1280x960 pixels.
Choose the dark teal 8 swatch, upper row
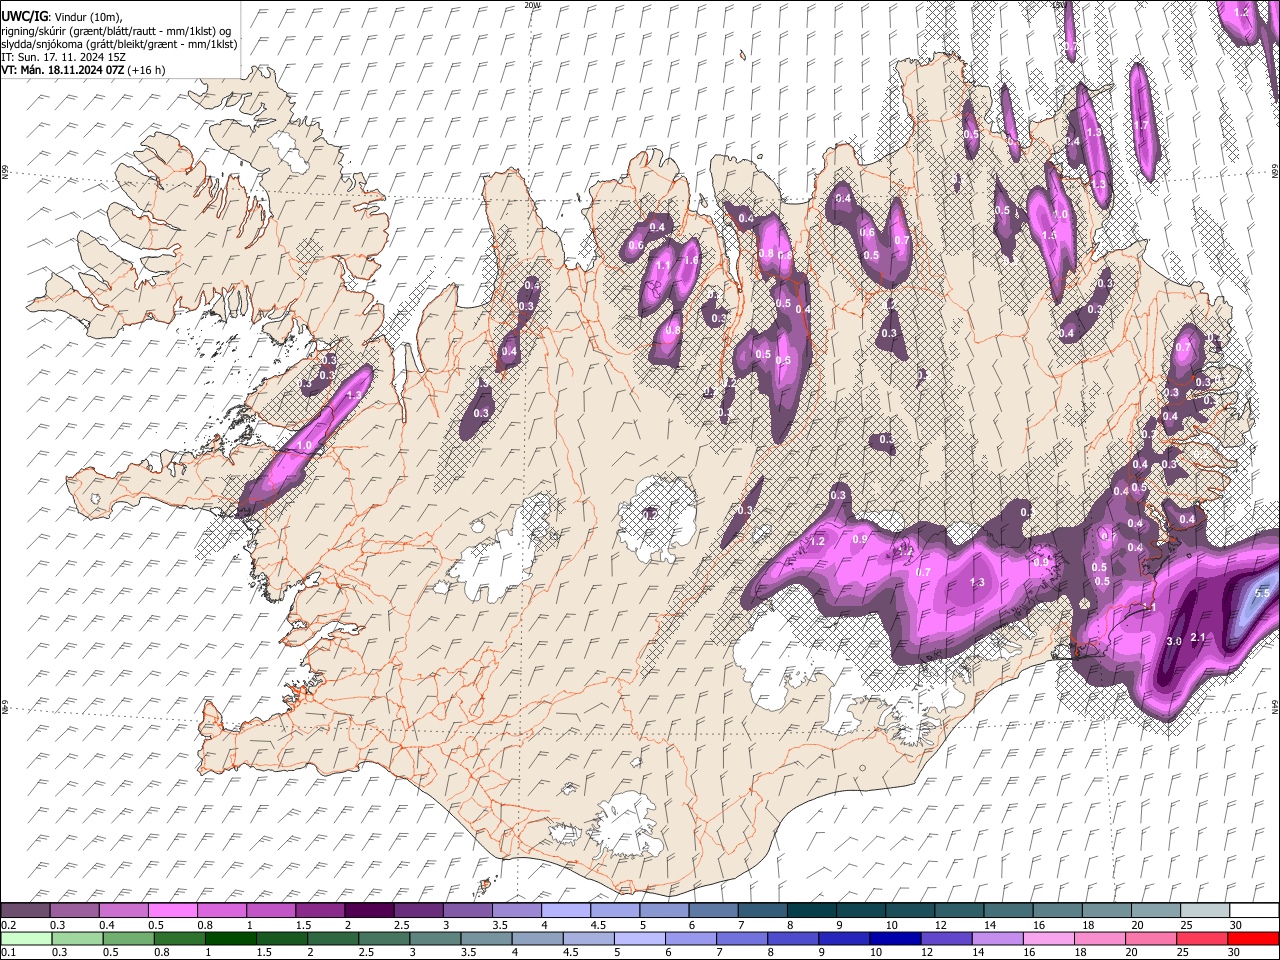point(811,911)
